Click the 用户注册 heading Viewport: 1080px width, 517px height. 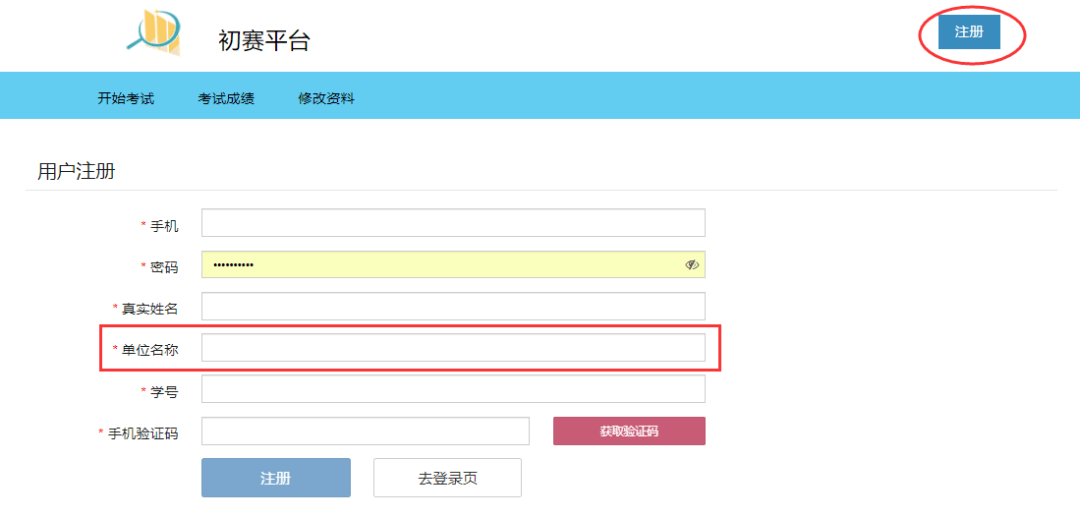click(76, 172)
